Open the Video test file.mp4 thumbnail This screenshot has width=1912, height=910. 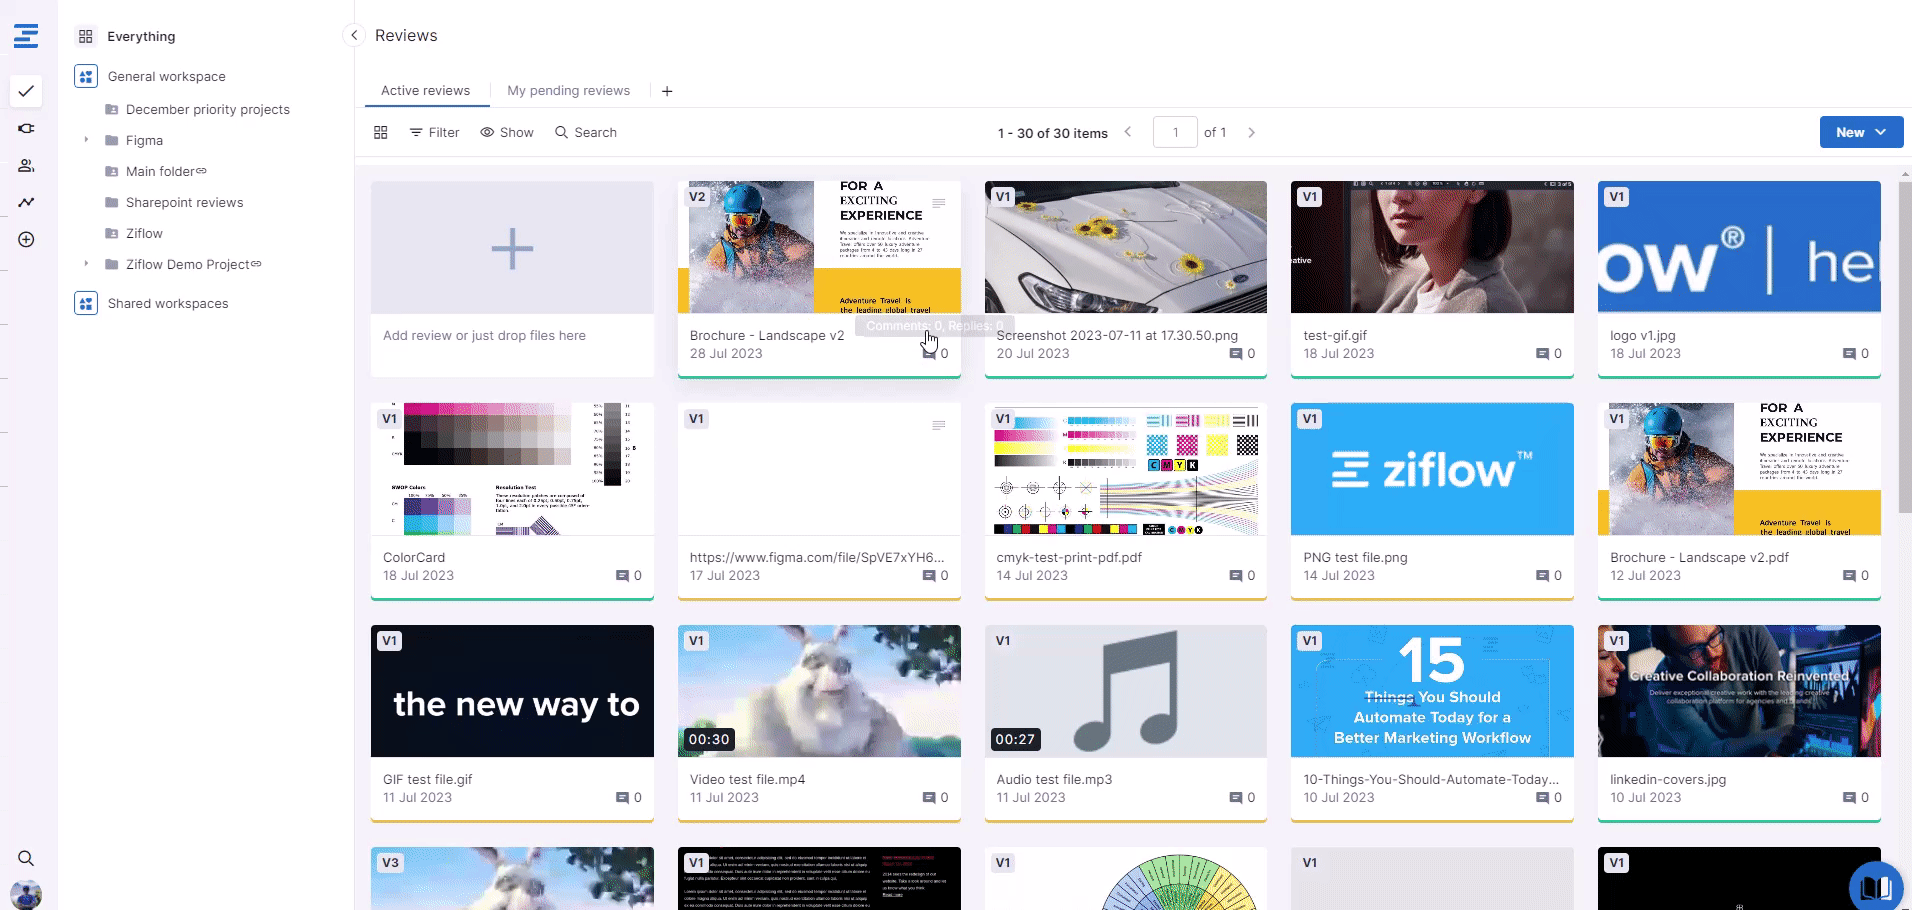click(x=819, y=691)
